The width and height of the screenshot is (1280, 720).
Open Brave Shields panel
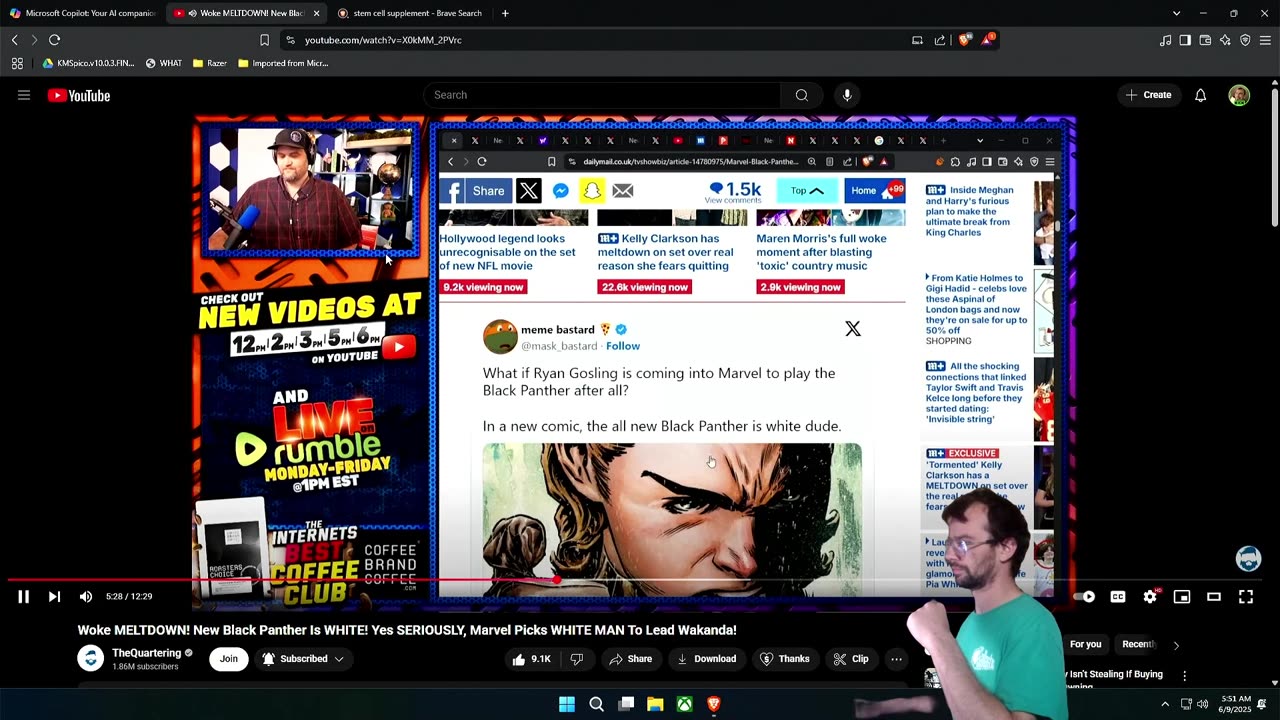tap(964, 40)
